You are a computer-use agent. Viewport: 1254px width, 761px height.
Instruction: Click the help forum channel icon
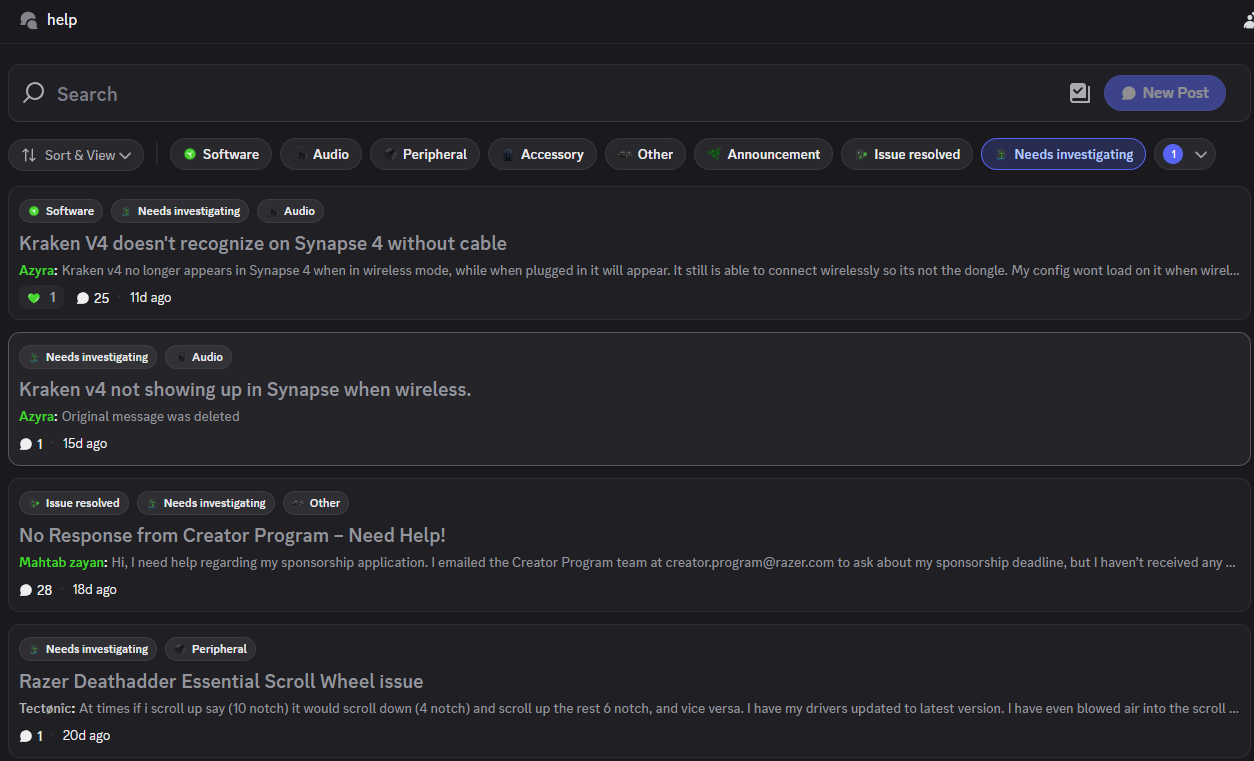(x=28, y=20)
